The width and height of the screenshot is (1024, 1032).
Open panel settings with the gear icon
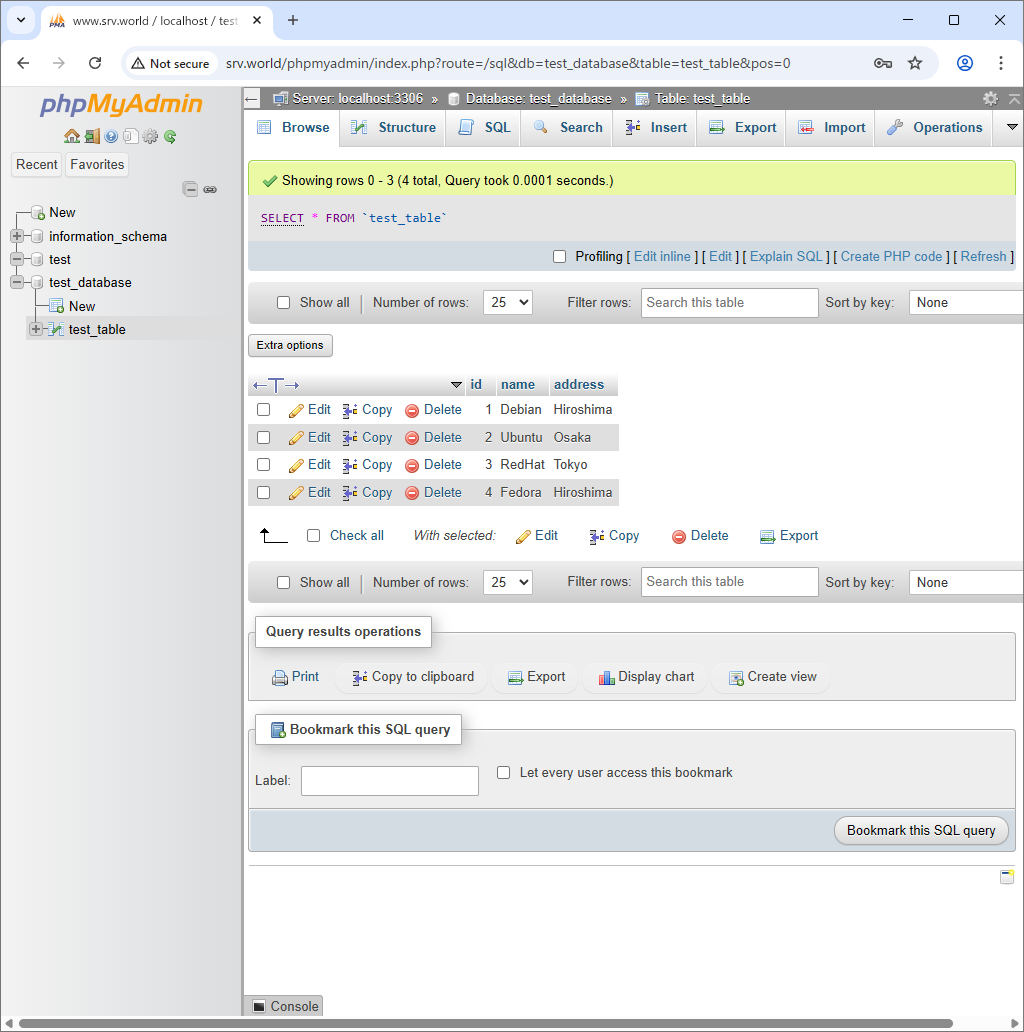point(150,136)
